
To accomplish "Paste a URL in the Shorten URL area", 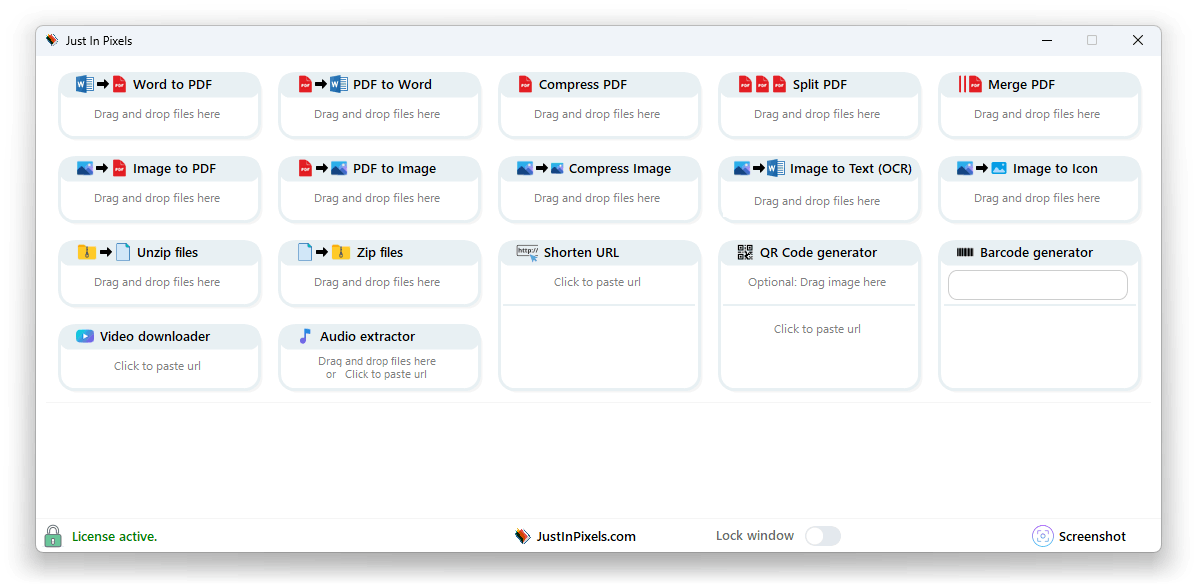I will pos(597,282).
